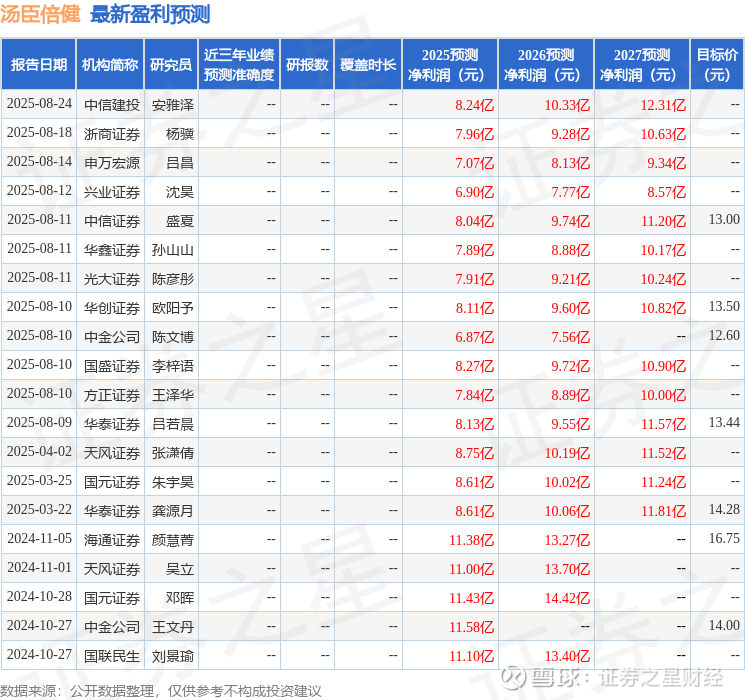Click the 雪球 watermark logo icon
The width and height of the screenshot is (745, 700).
(513, 677)
